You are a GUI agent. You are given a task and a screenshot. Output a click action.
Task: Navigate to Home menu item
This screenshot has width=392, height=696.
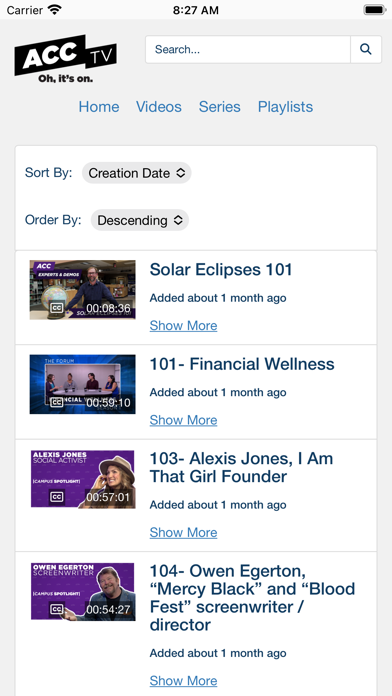click(99, 107)
